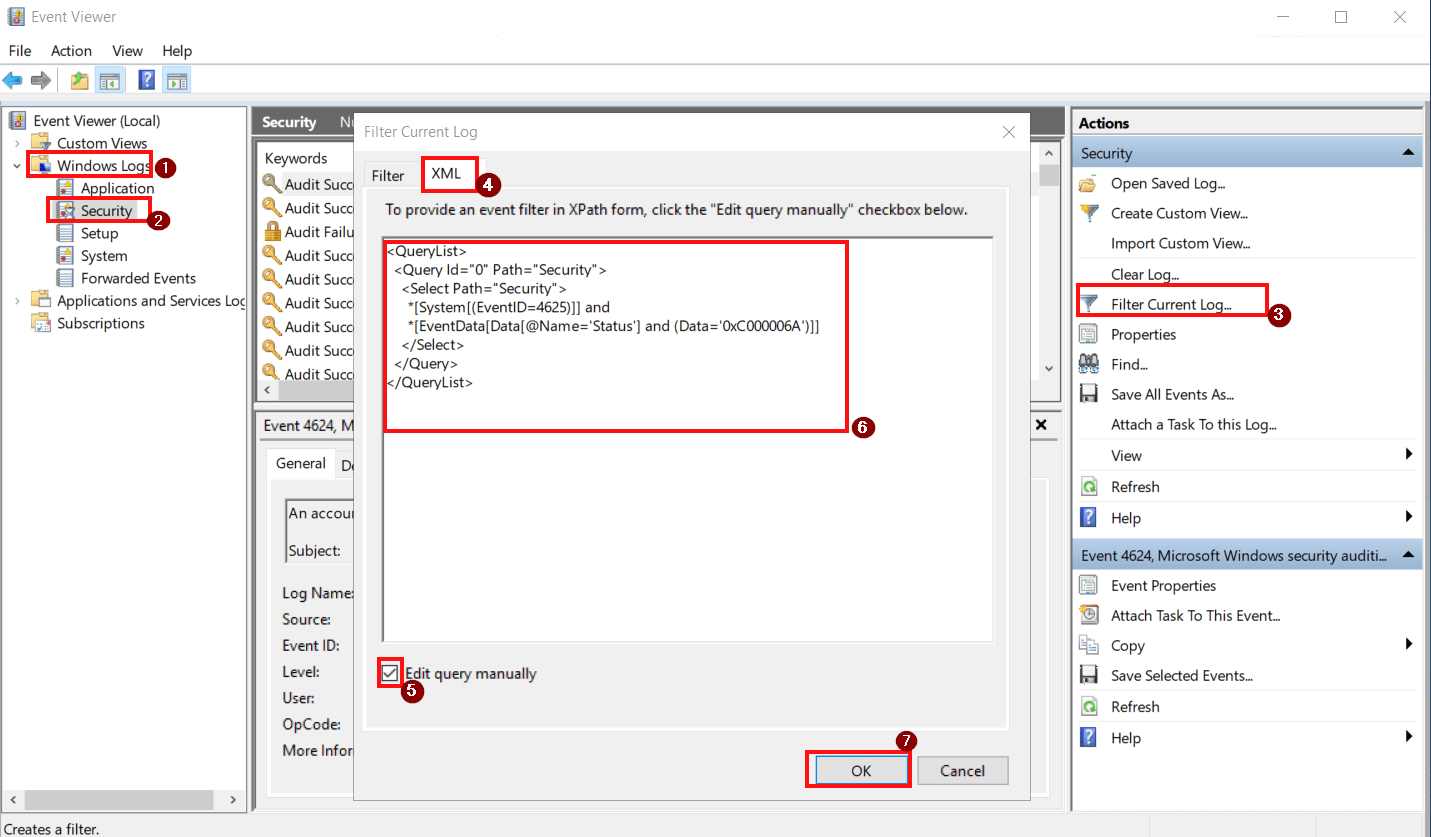Click the Create Custom View funnel icon
The height and width of the screenshot is (837, 1431).
point(1088,213)
